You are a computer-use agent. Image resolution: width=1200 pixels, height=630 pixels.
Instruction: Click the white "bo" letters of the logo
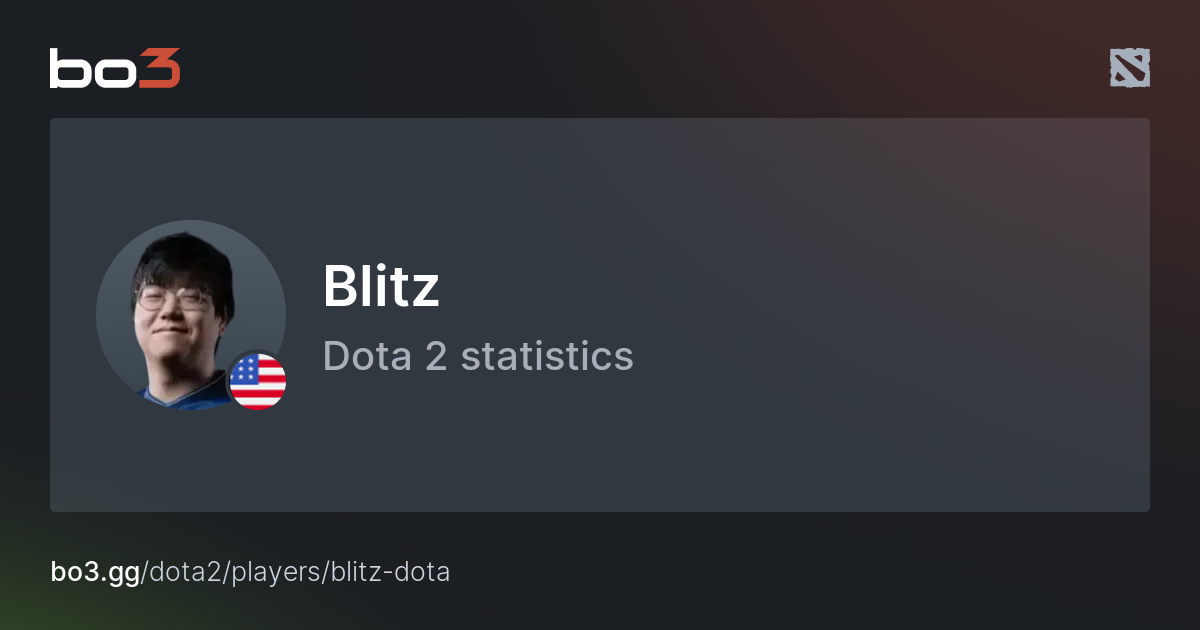(x=92, y=68)
